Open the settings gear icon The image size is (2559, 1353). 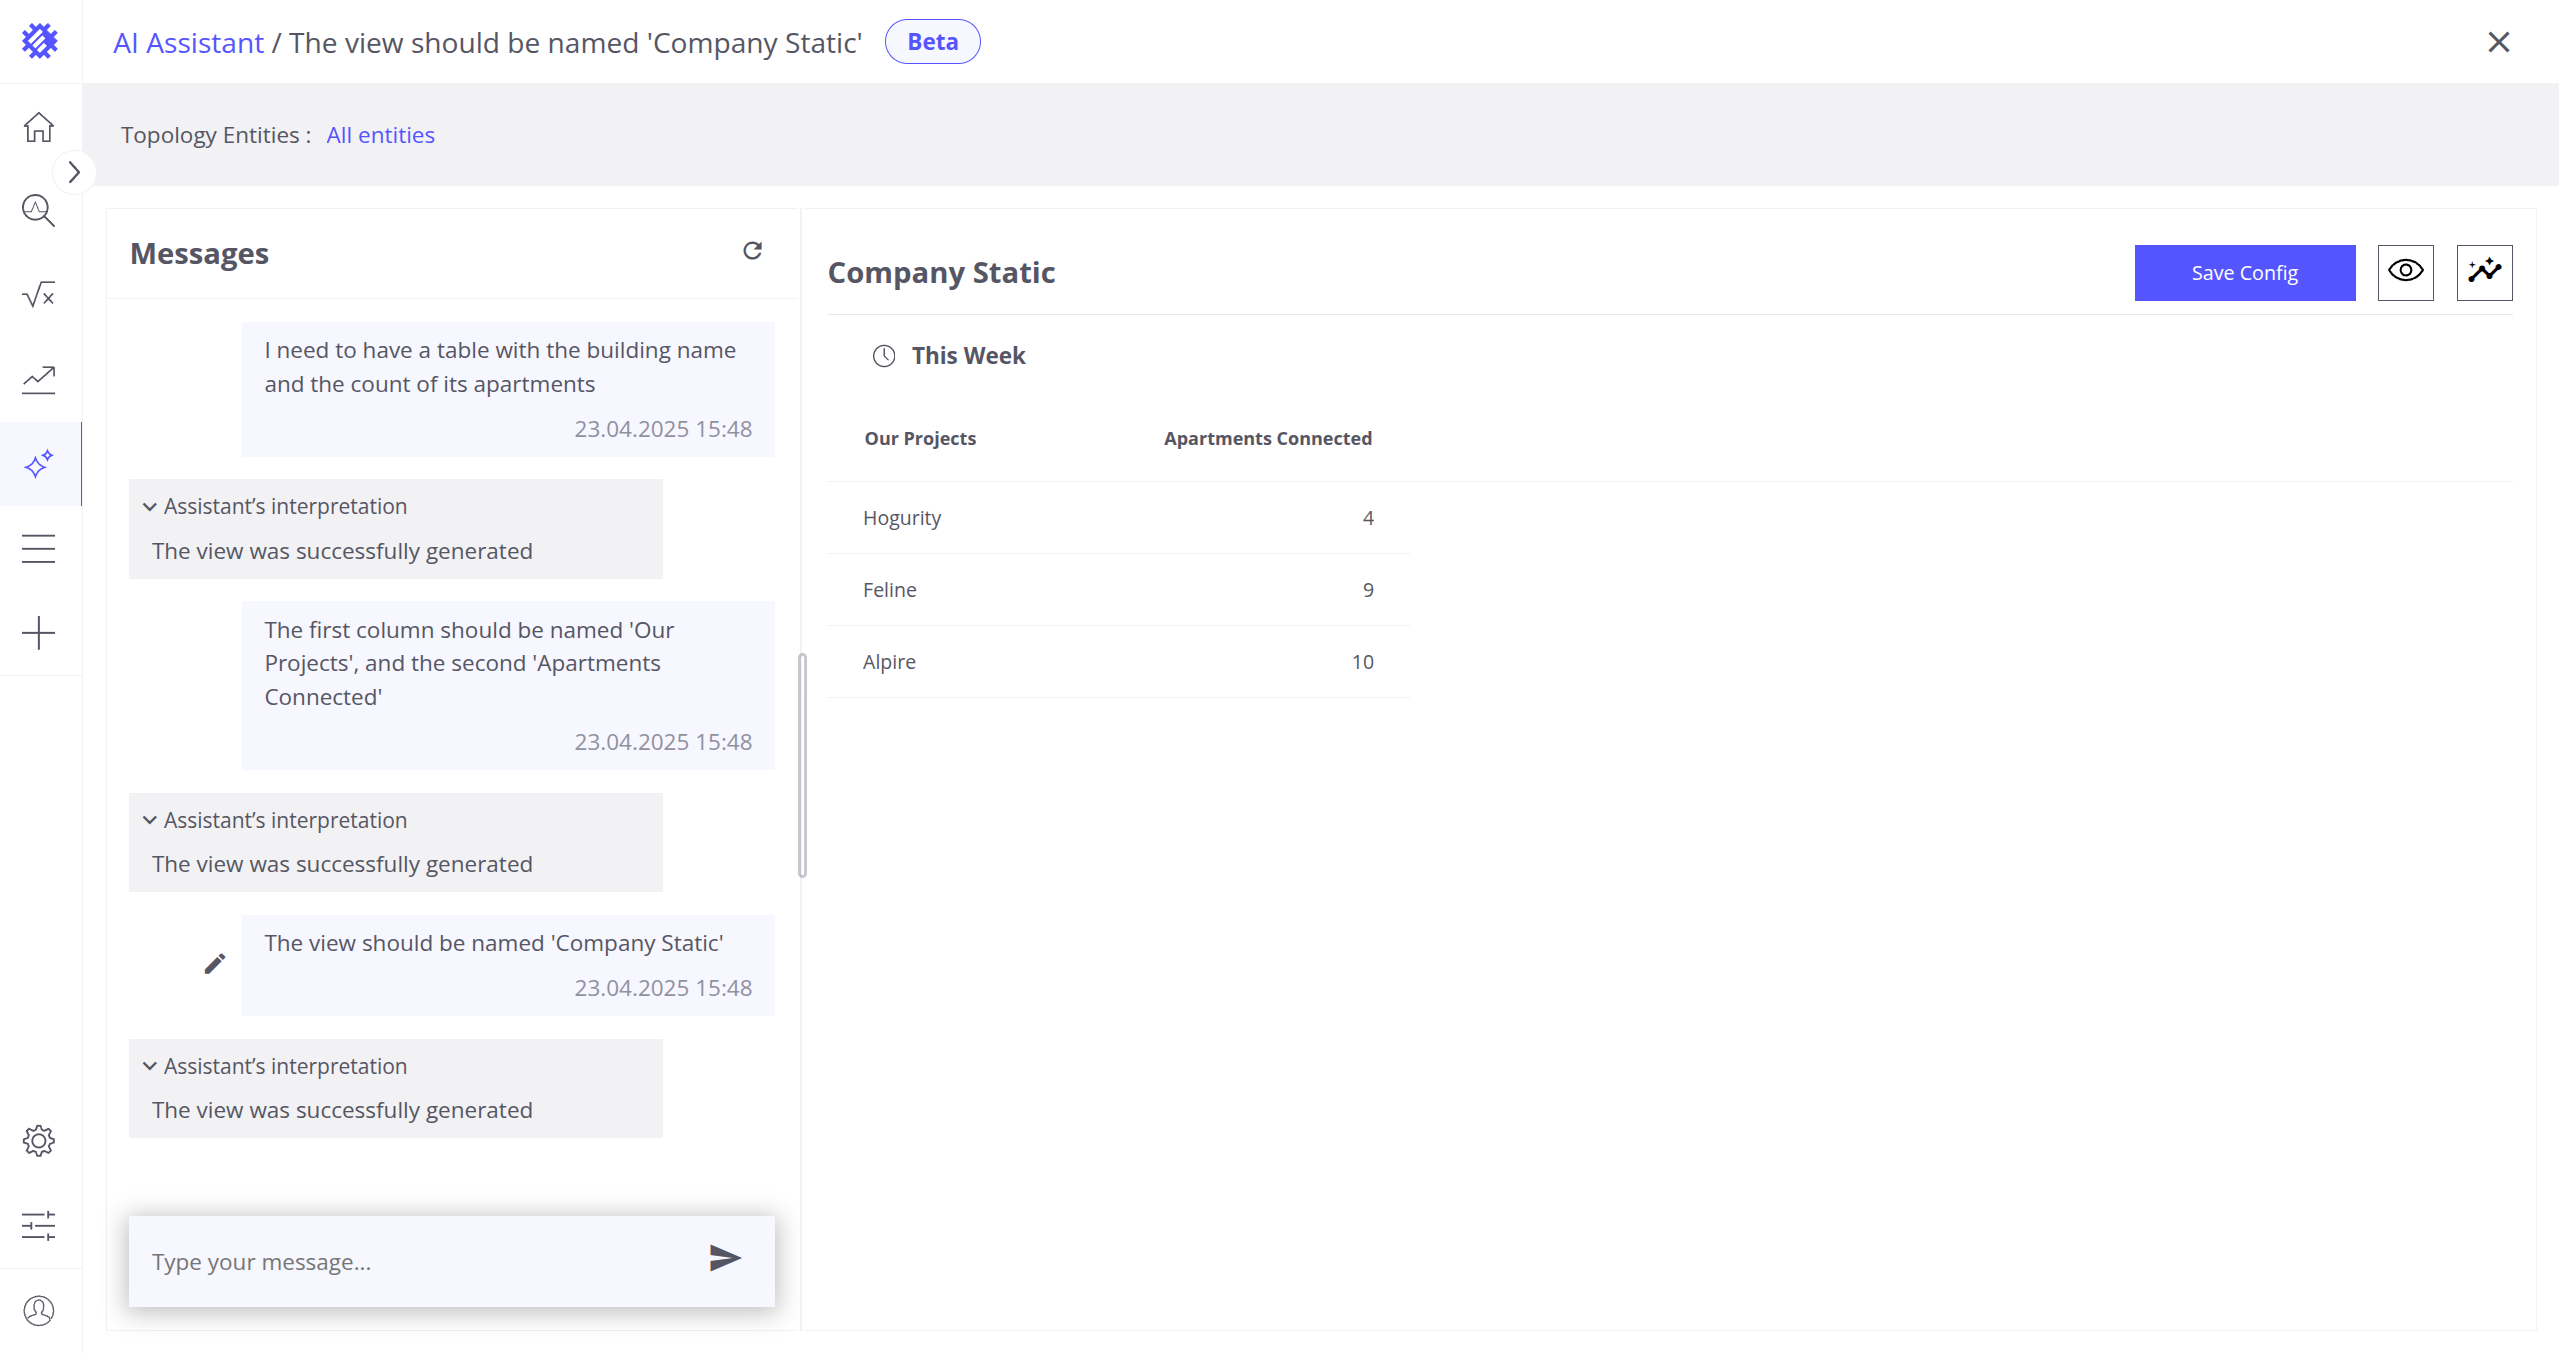coord(39,1141)
